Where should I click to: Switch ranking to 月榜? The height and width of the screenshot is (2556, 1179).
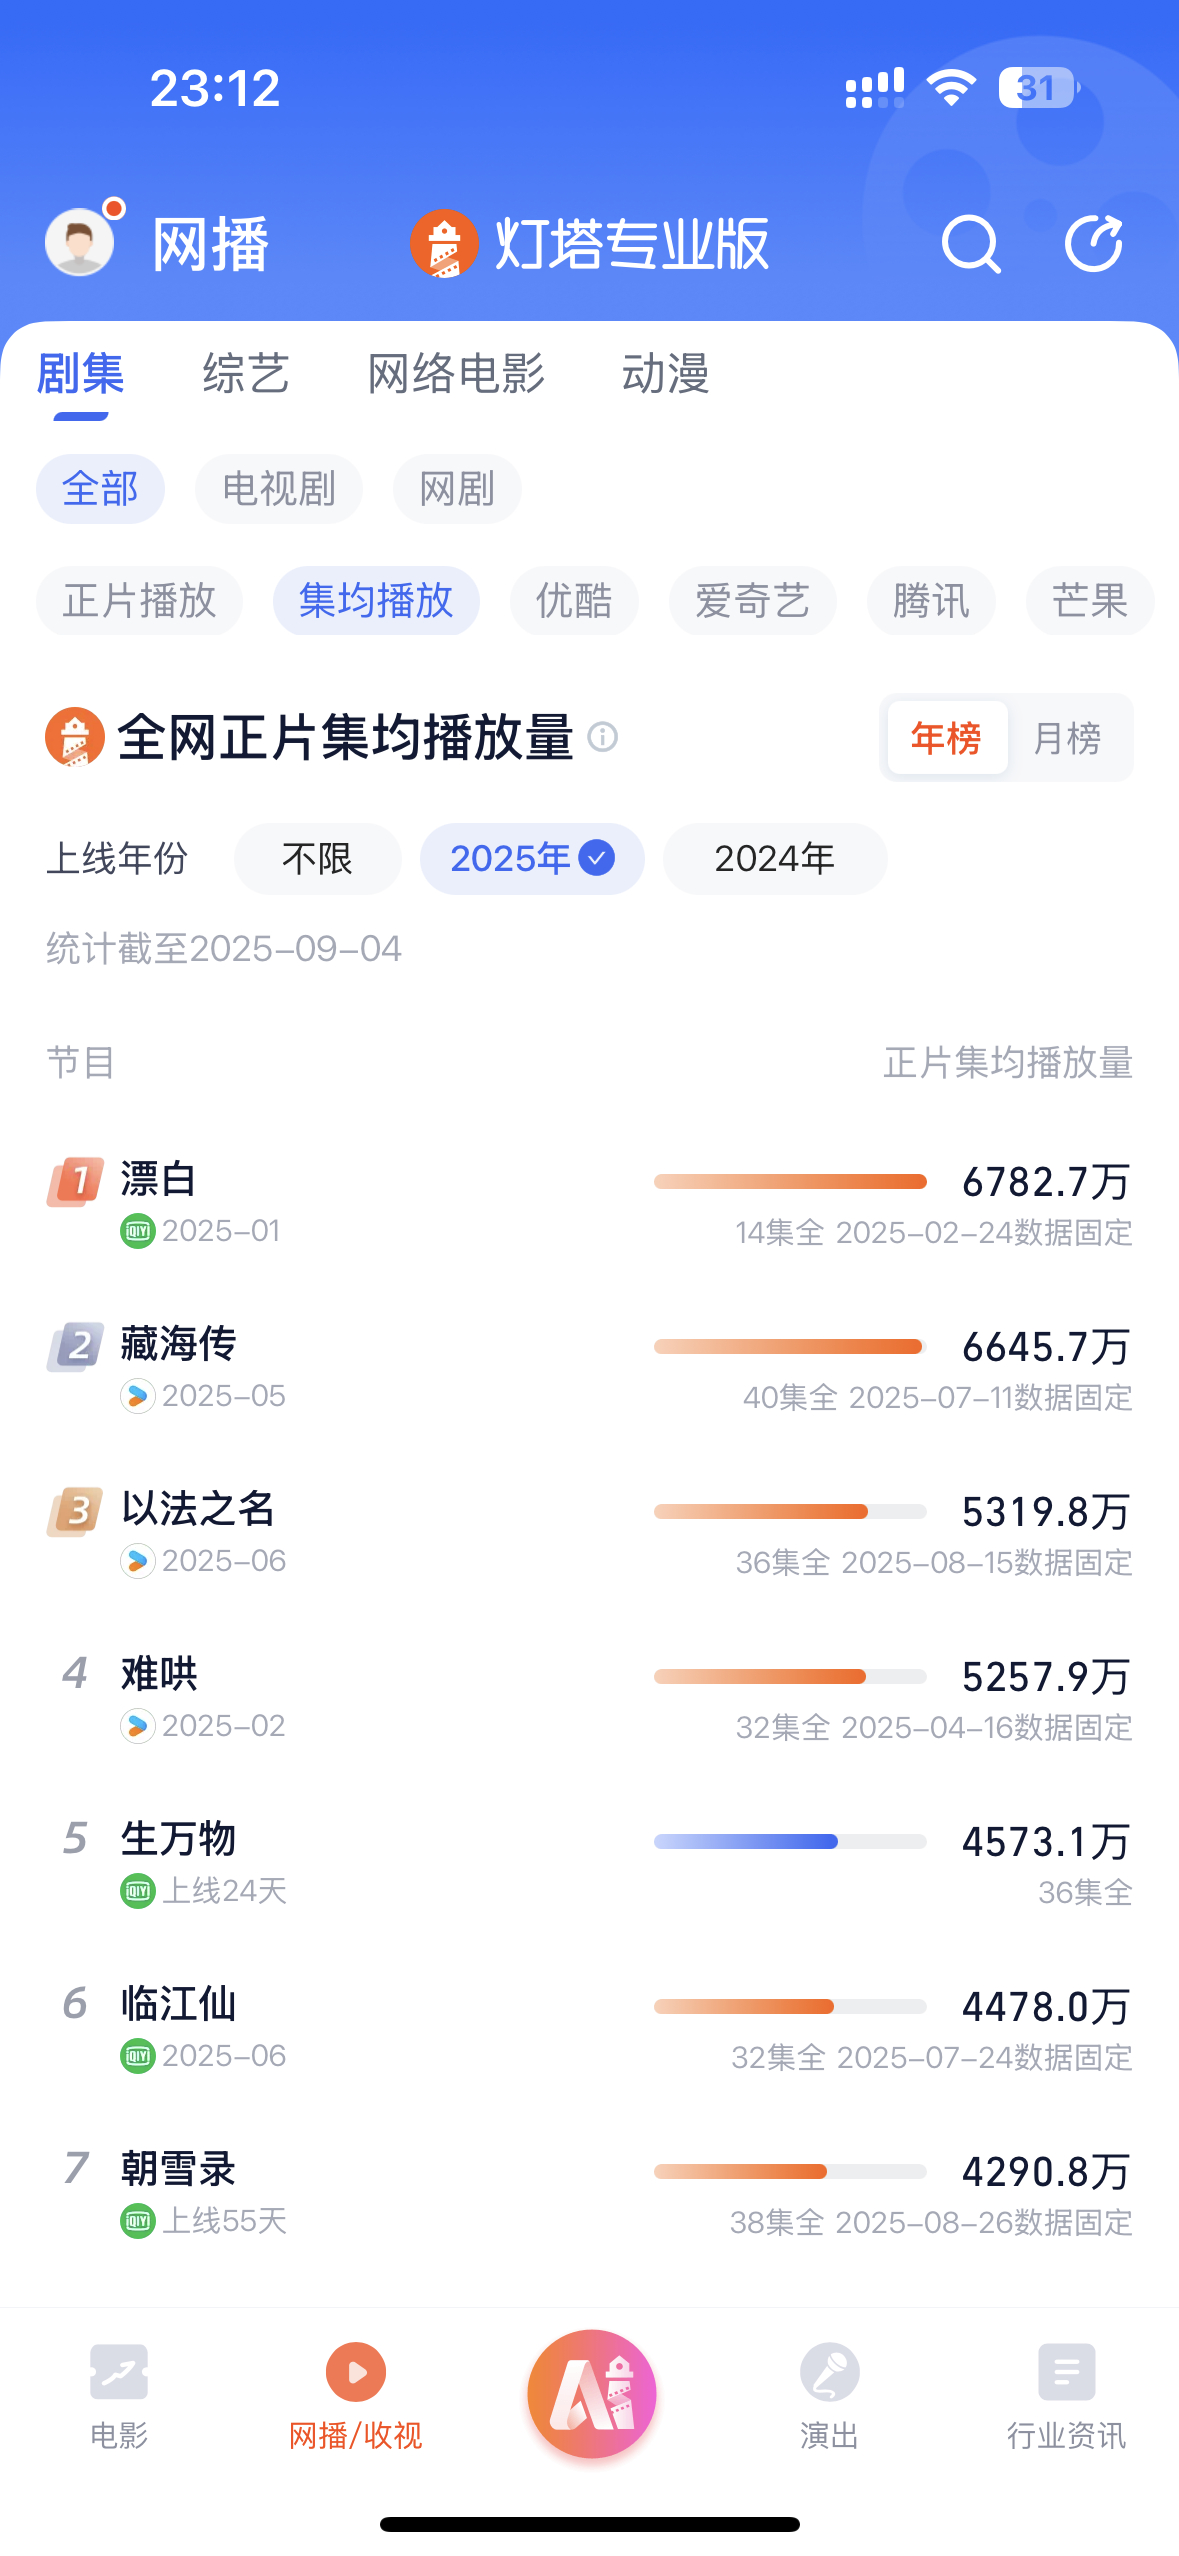click(1067, 739)
